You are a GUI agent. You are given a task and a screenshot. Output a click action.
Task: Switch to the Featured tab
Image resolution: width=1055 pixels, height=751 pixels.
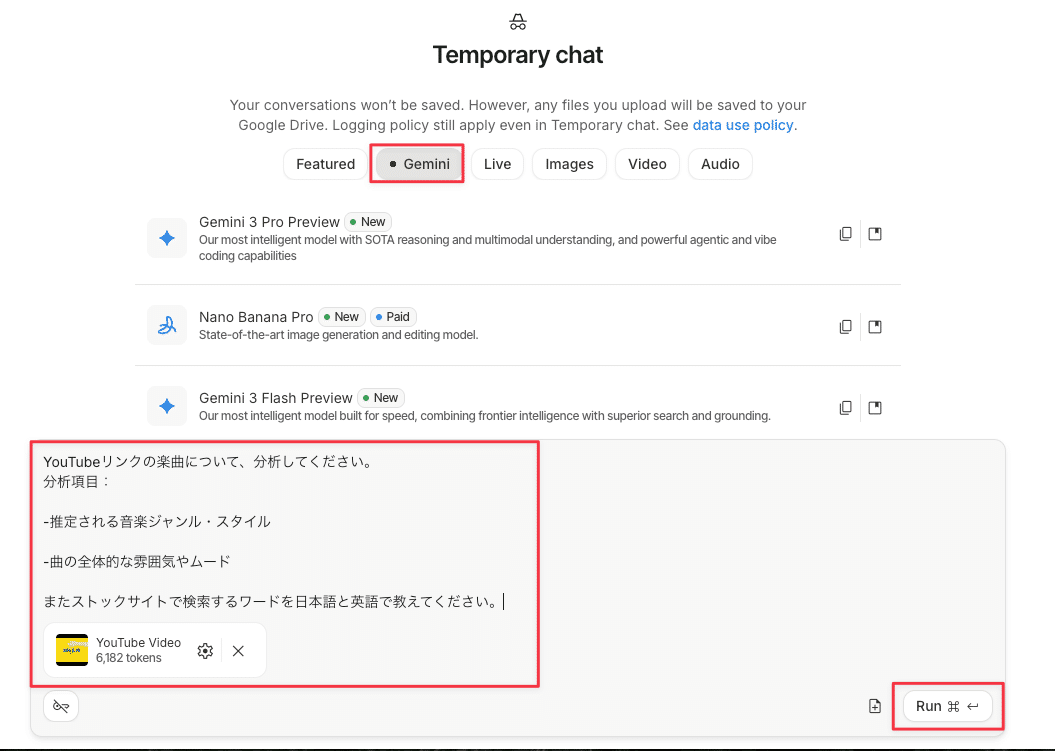pyautogui.click(x=324, y=163)
